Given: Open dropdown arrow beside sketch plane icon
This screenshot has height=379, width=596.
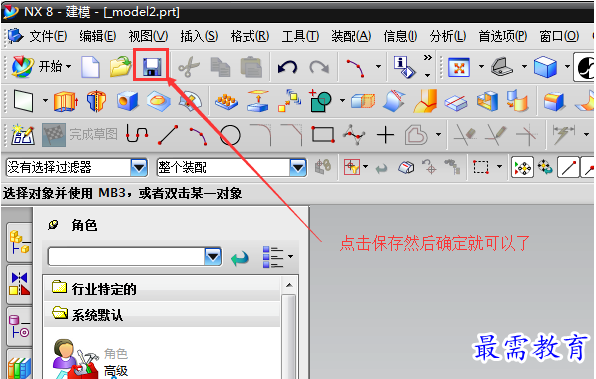Looking at the screenshot, I should coord(45,101).
